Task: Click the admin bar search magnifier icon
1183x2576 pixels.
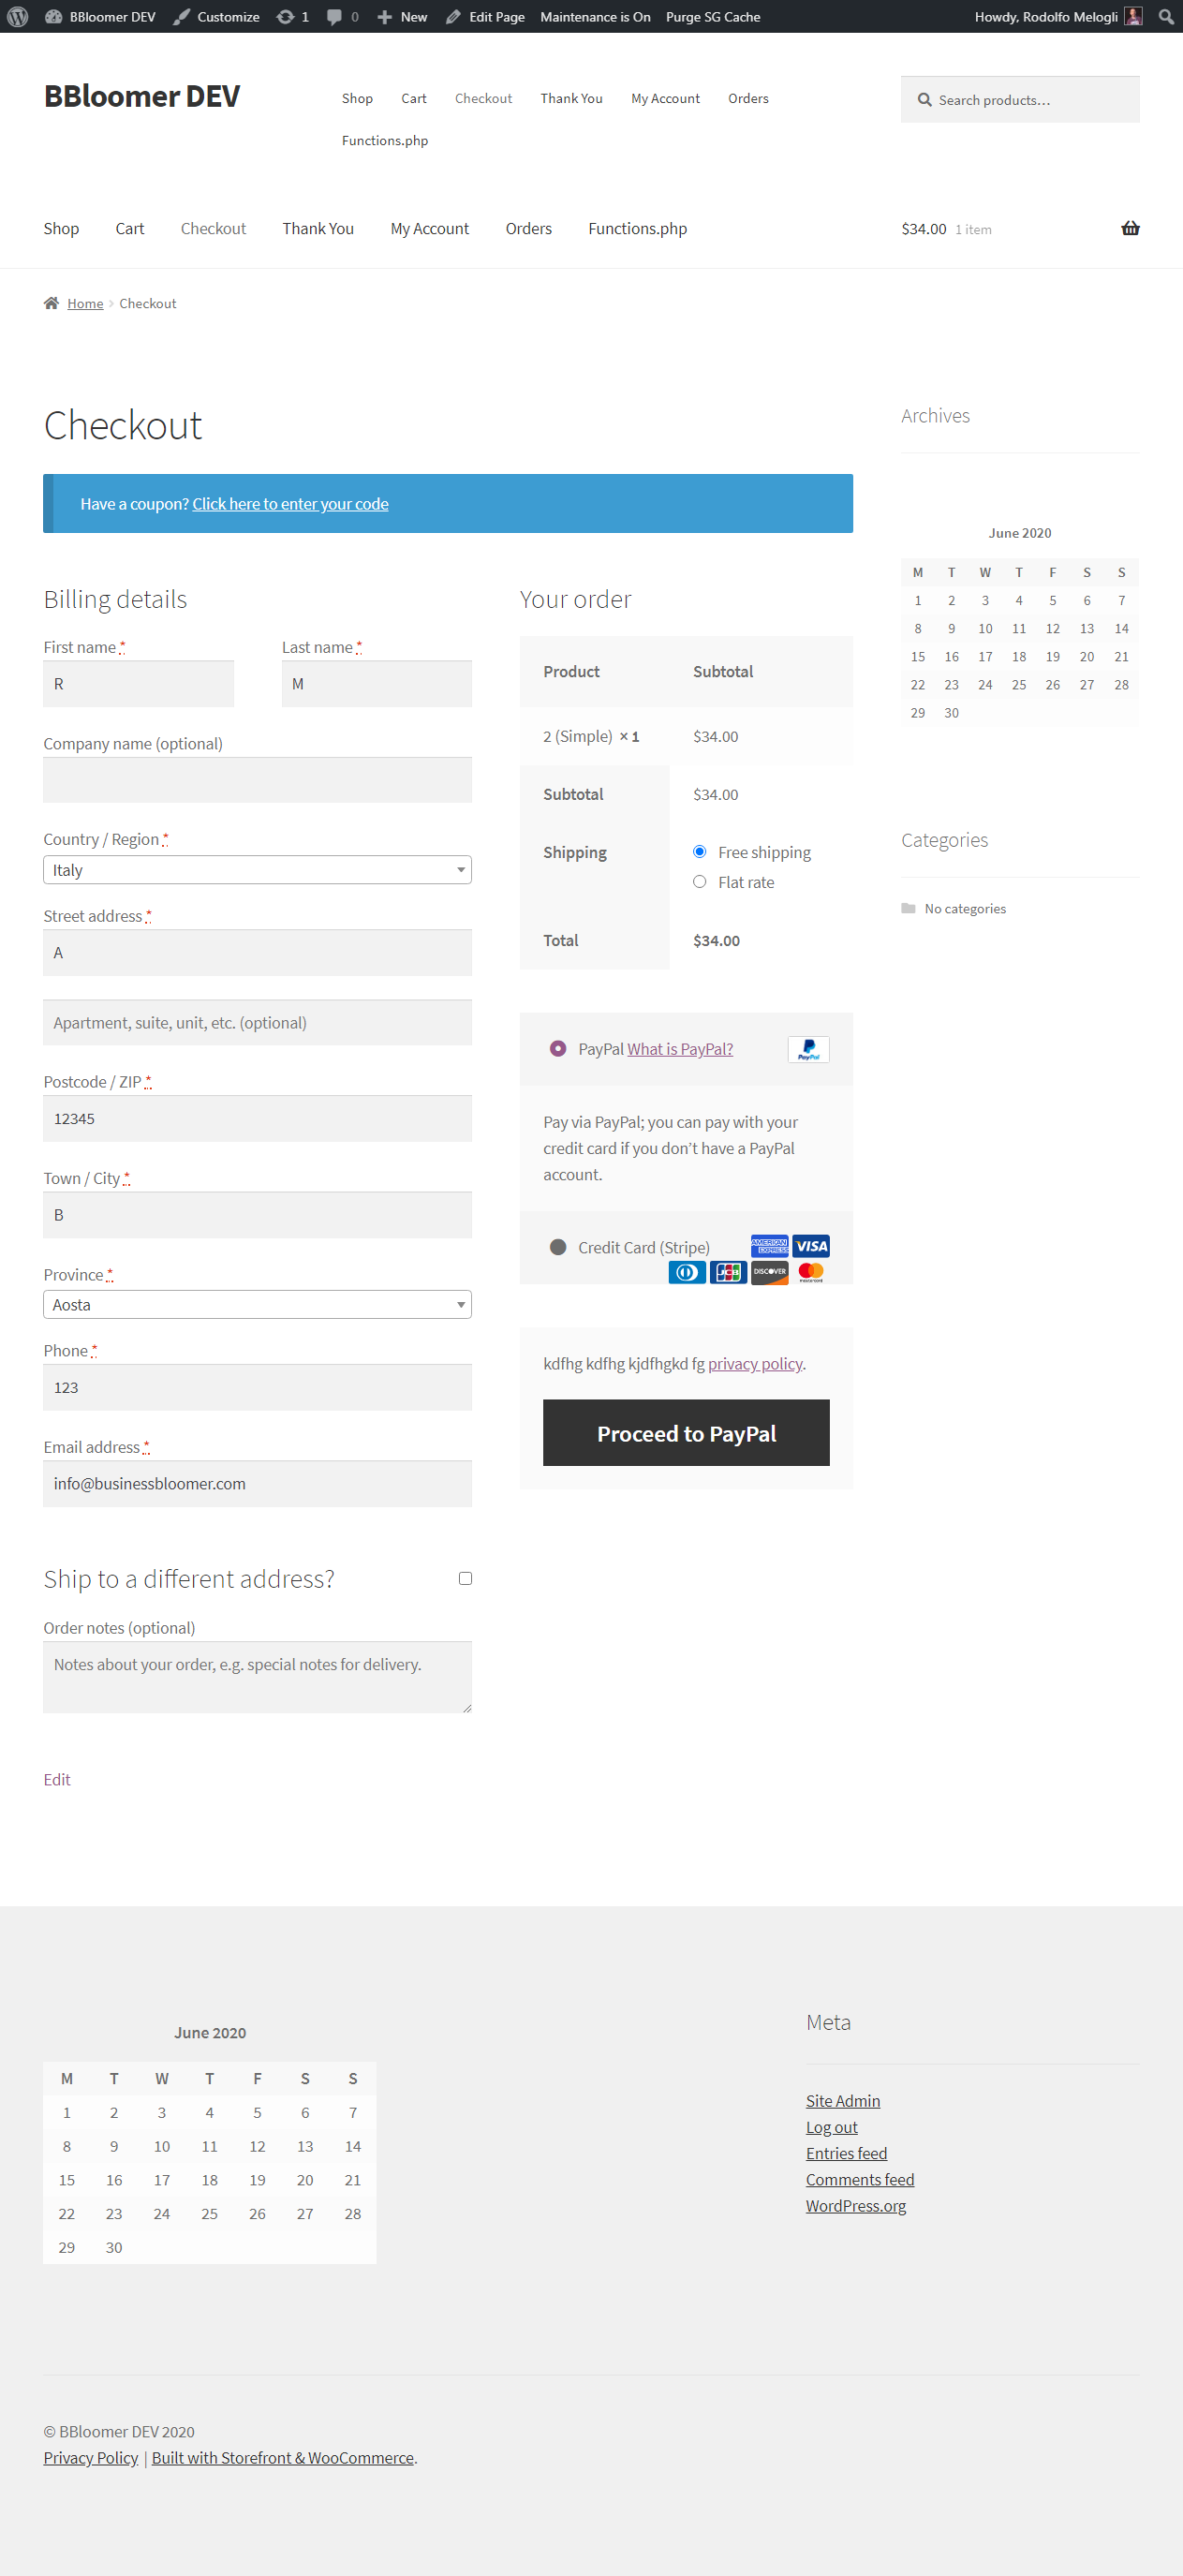Action: pyautogui.click(x=1165, y=17)
